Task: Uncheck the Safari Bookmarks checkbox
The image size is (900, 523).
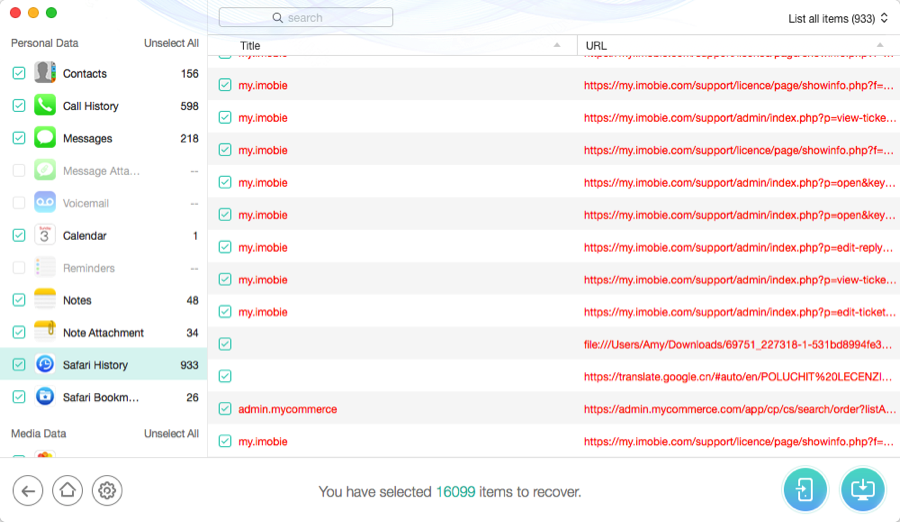Action: [19, 397]
